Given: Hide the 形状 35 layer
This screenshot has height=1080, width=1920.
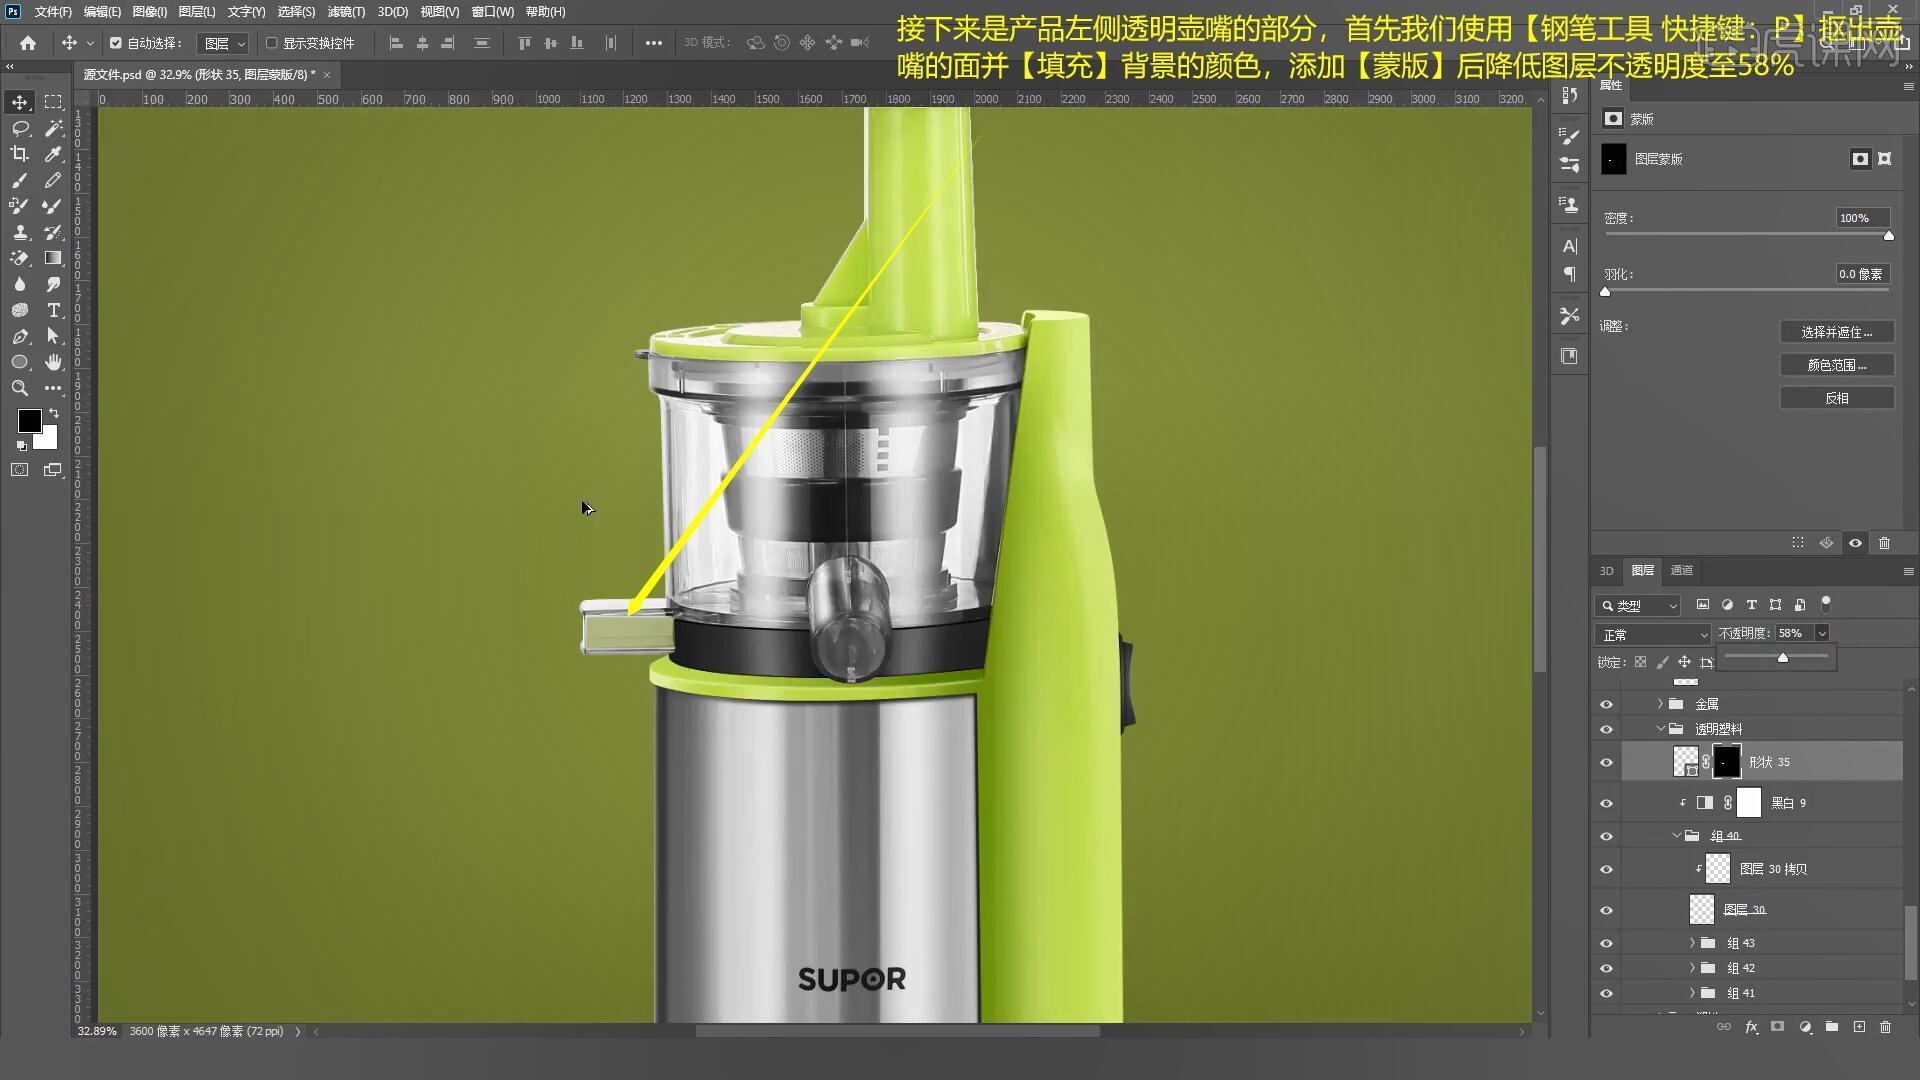Looking at the screenshot, I should (1606, 762).
